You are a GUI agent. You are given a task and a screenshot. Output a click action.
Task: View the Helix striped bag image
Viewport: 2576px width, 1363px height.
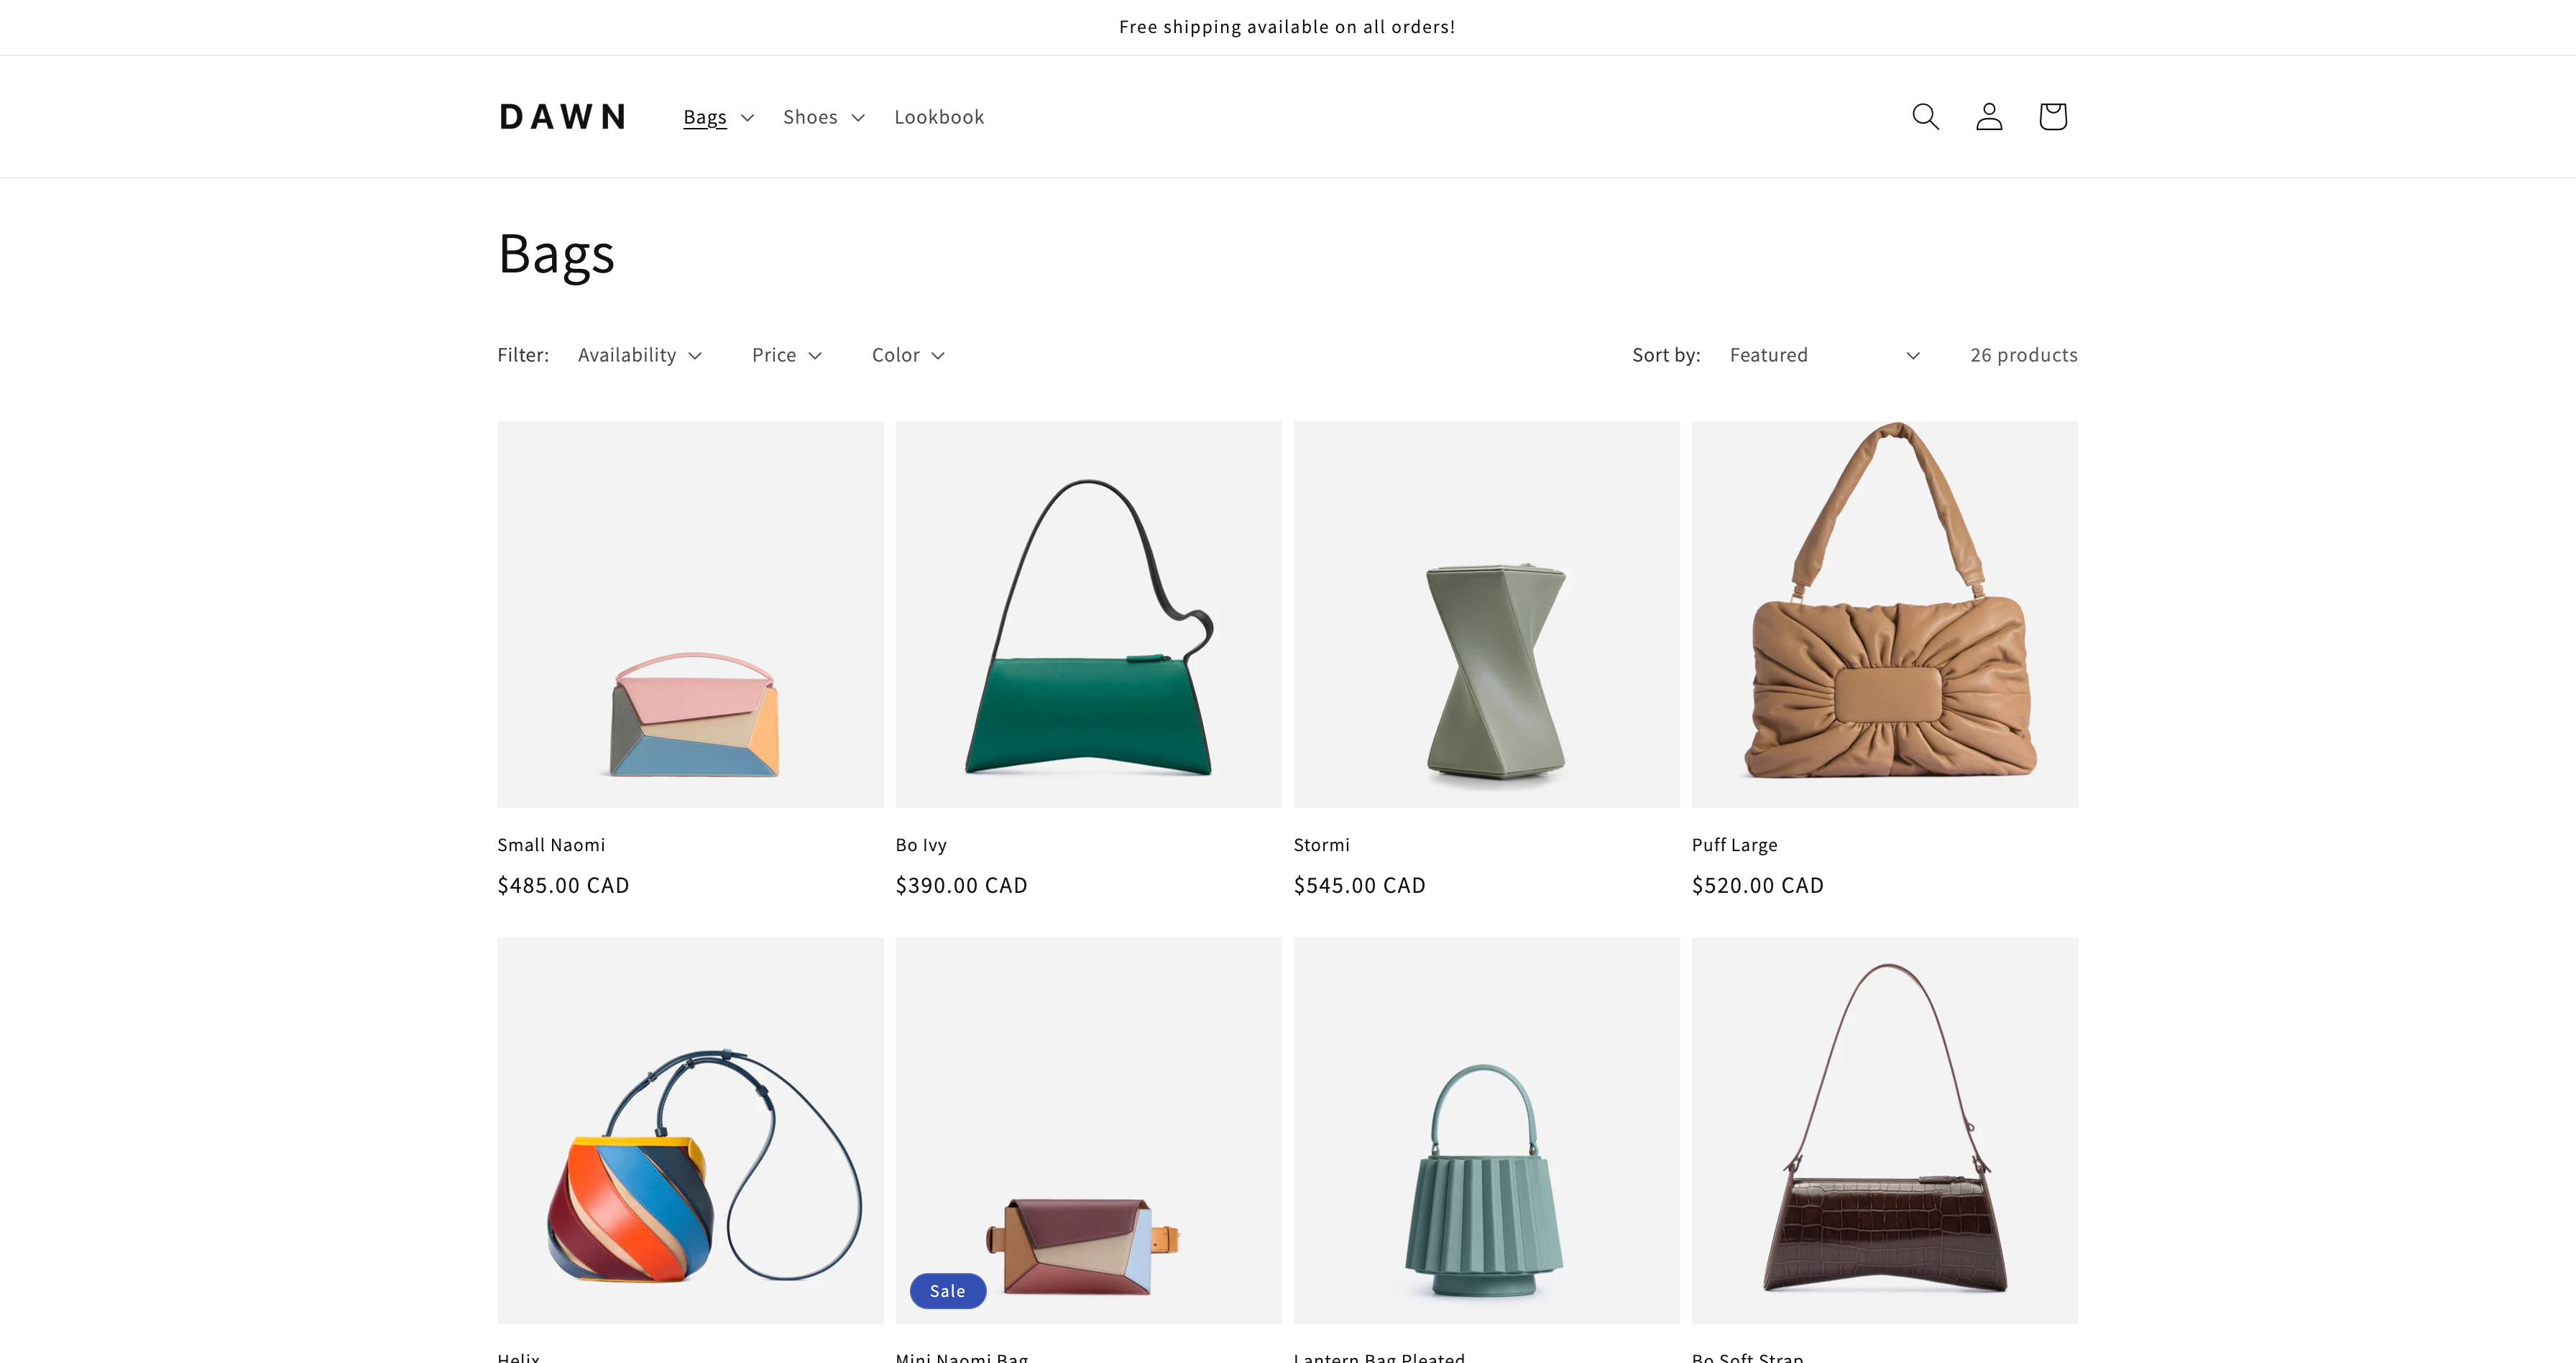click(690, 1130)
